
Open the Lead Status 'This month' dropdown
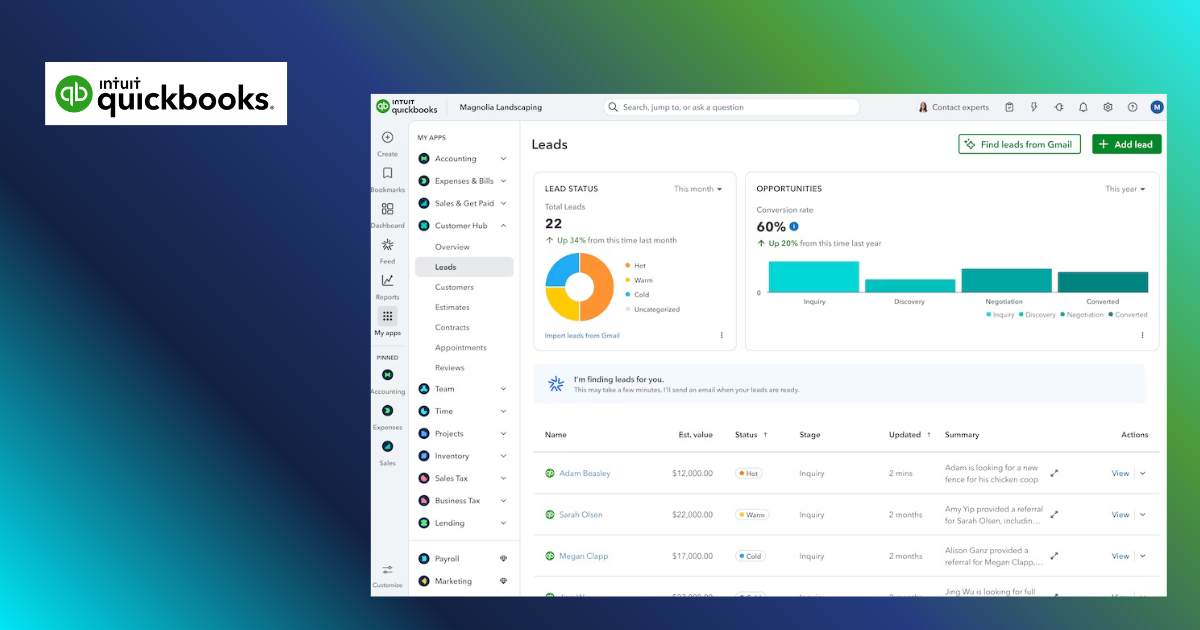(x=697, y=189)
